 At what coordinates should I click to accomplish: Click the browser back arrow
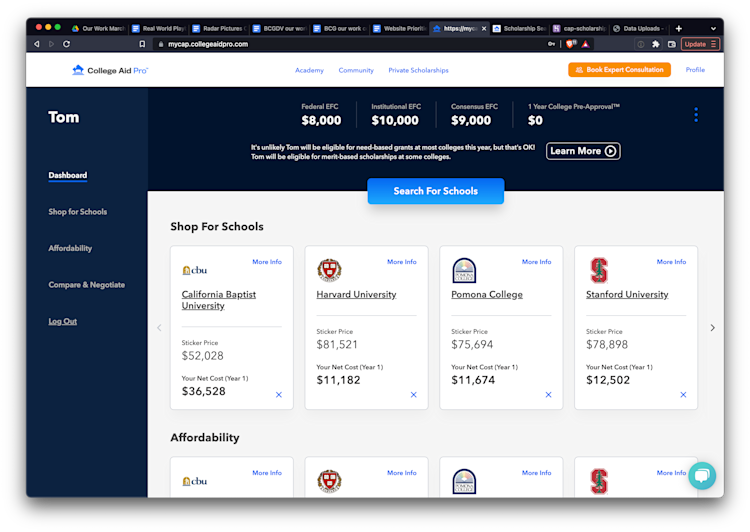37,44
